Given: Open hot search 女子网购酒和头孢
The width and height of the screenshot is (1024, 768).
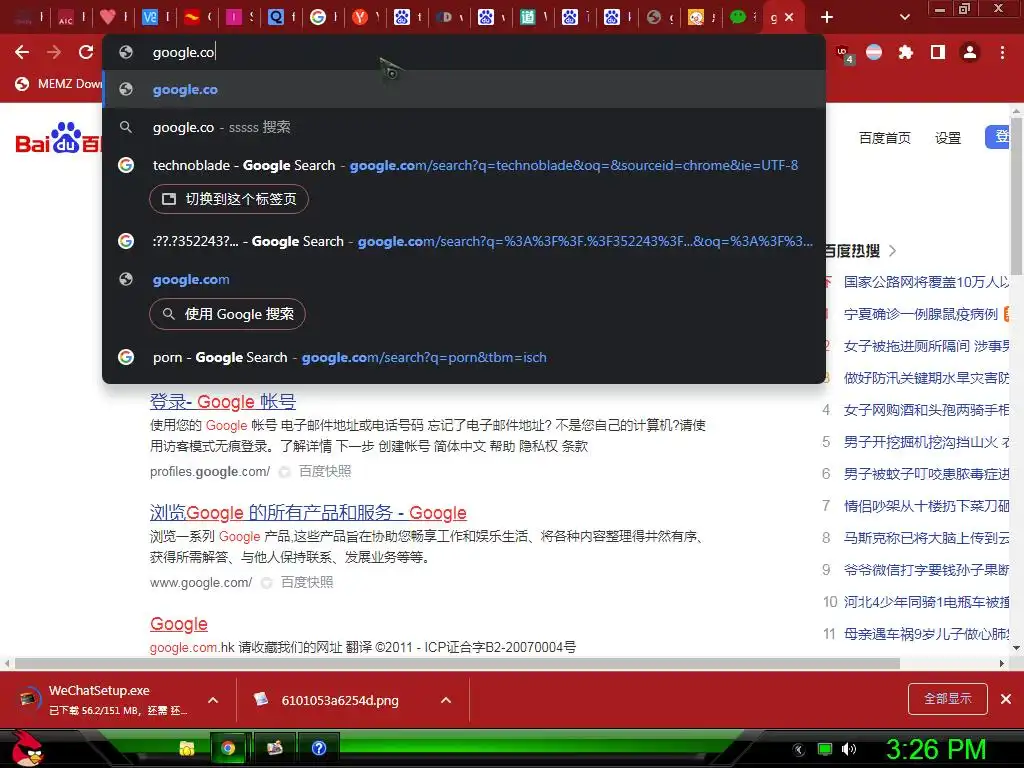Looking at the screenshot, I should [926, 410].
